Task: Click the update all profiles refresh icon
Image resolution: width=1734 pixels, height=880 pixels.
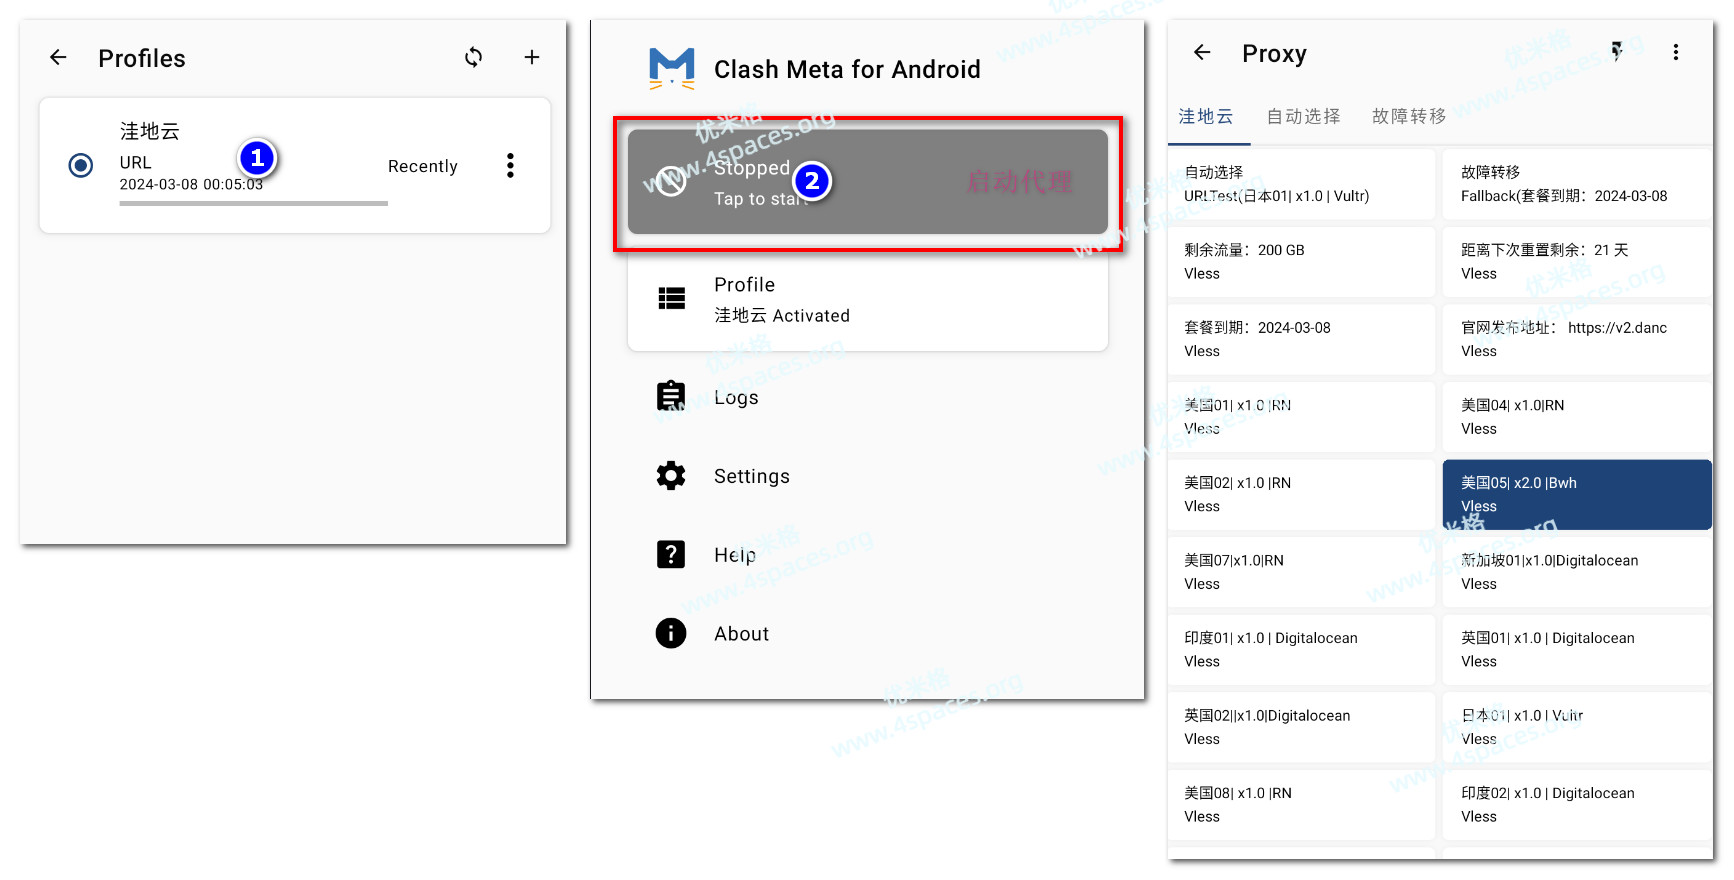Action: click(474, 58)
